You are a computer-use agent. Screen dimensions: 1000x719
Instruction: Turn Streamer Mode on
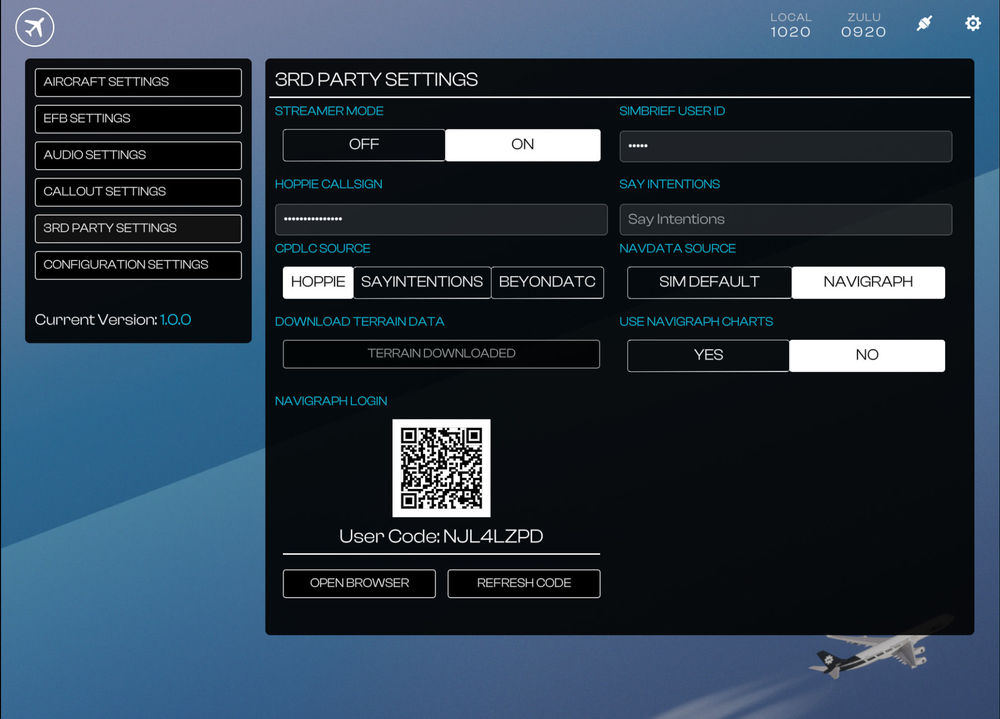tap(522, 145)
